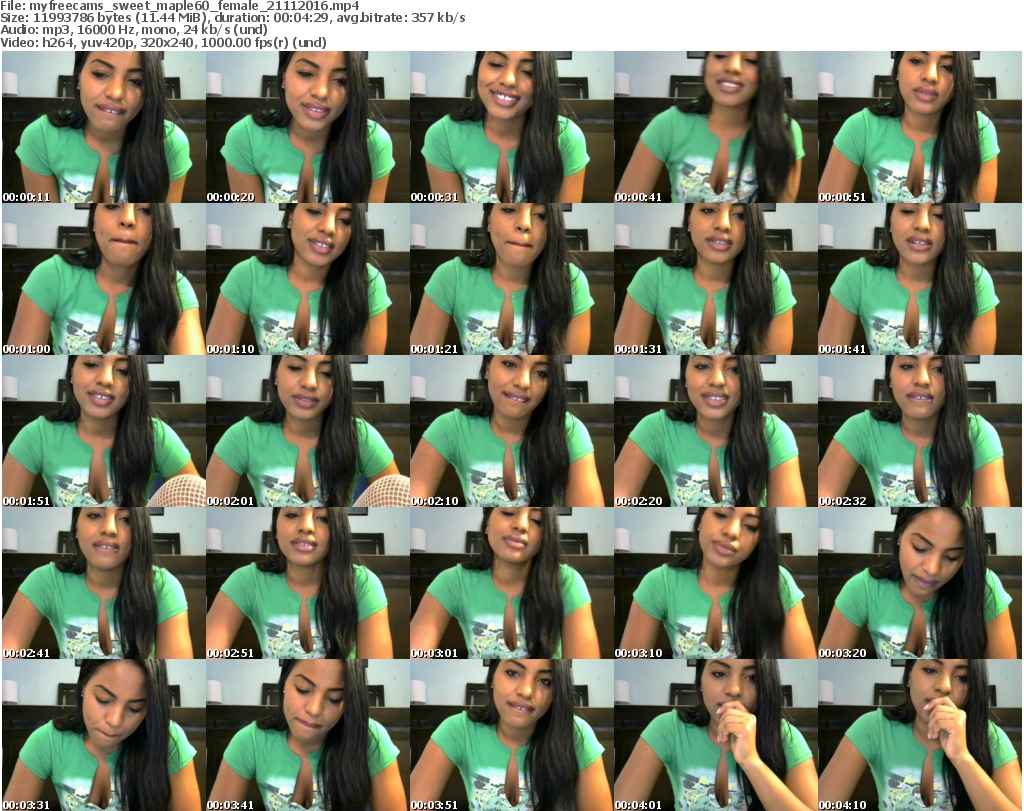Choose the 00:03:01 preview frame
Image resolution: width=1024 pixels, height=811 pixels.
[x=511, y=584]
